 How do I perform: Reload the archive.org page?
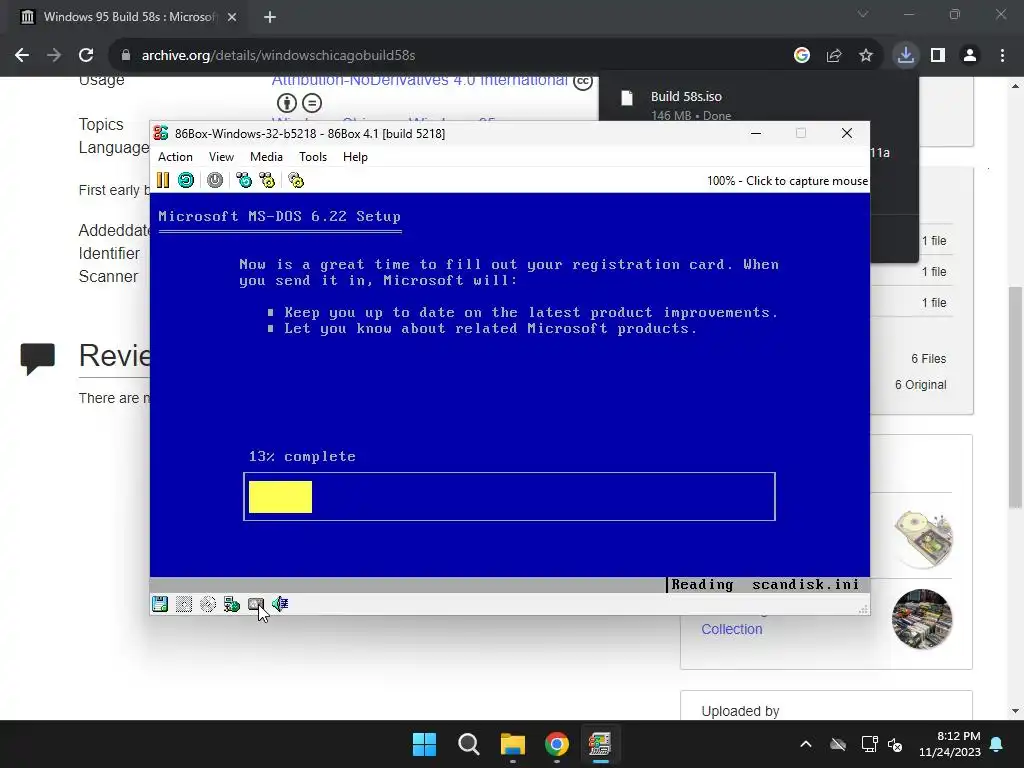(x=86, y=56)
